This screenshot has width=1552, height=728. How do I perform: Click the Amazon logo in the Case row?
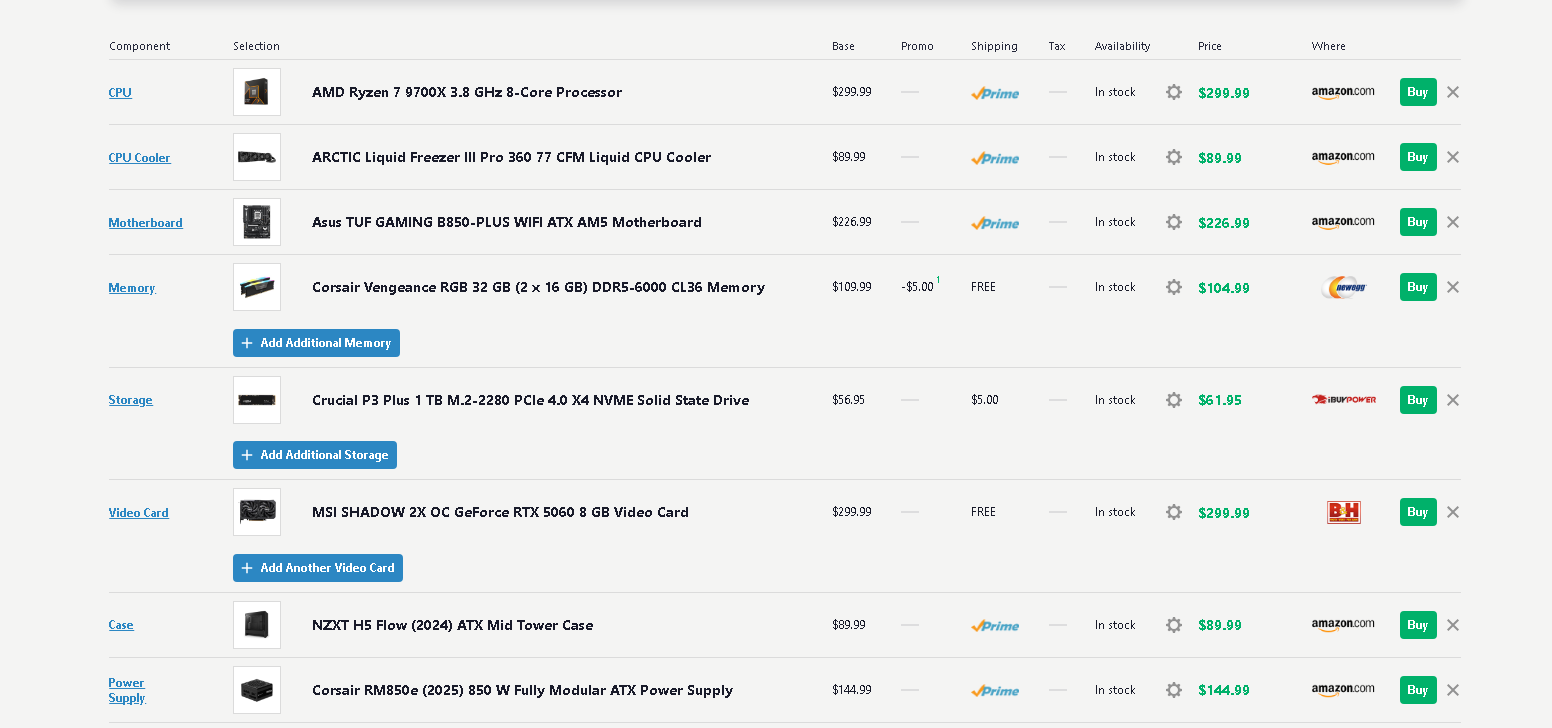pos(1343,625)
